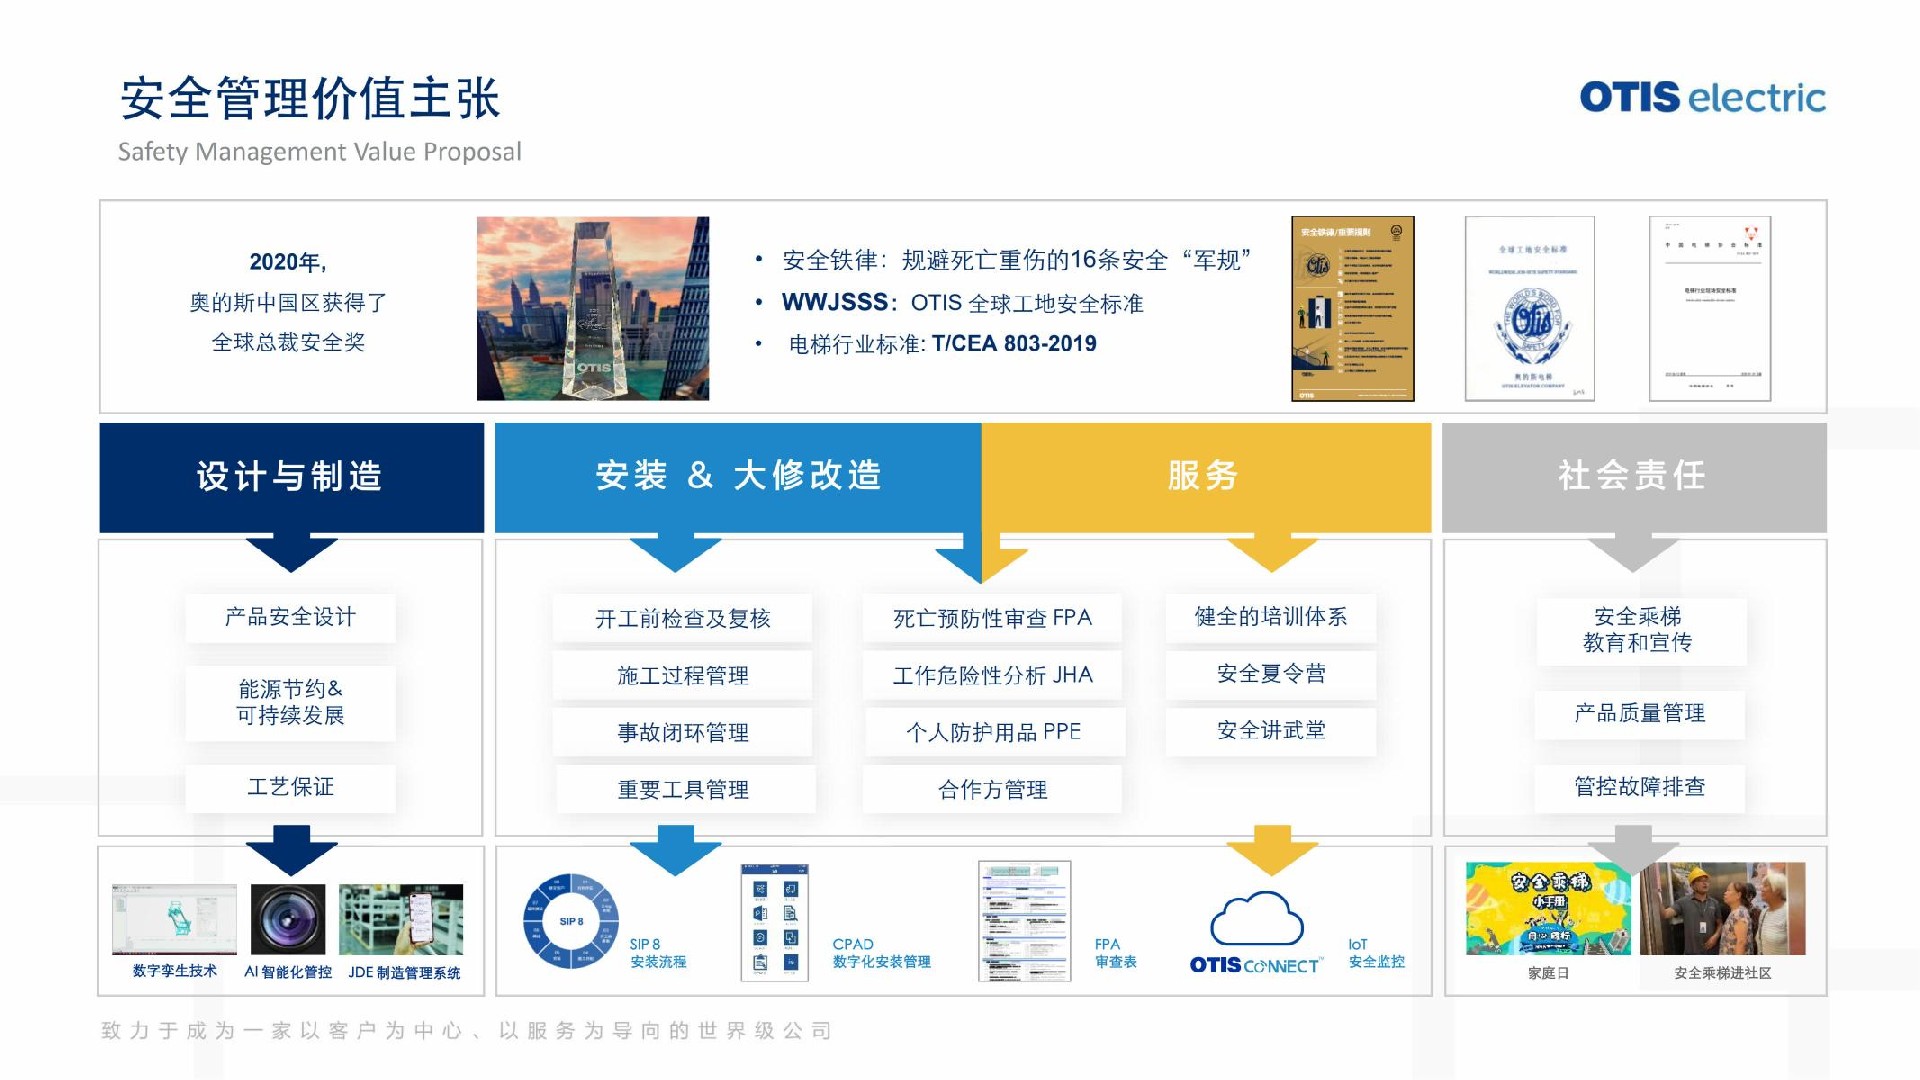Click the 合作方管理 box
The image size is (1920, 1080).
coord(992,789)
